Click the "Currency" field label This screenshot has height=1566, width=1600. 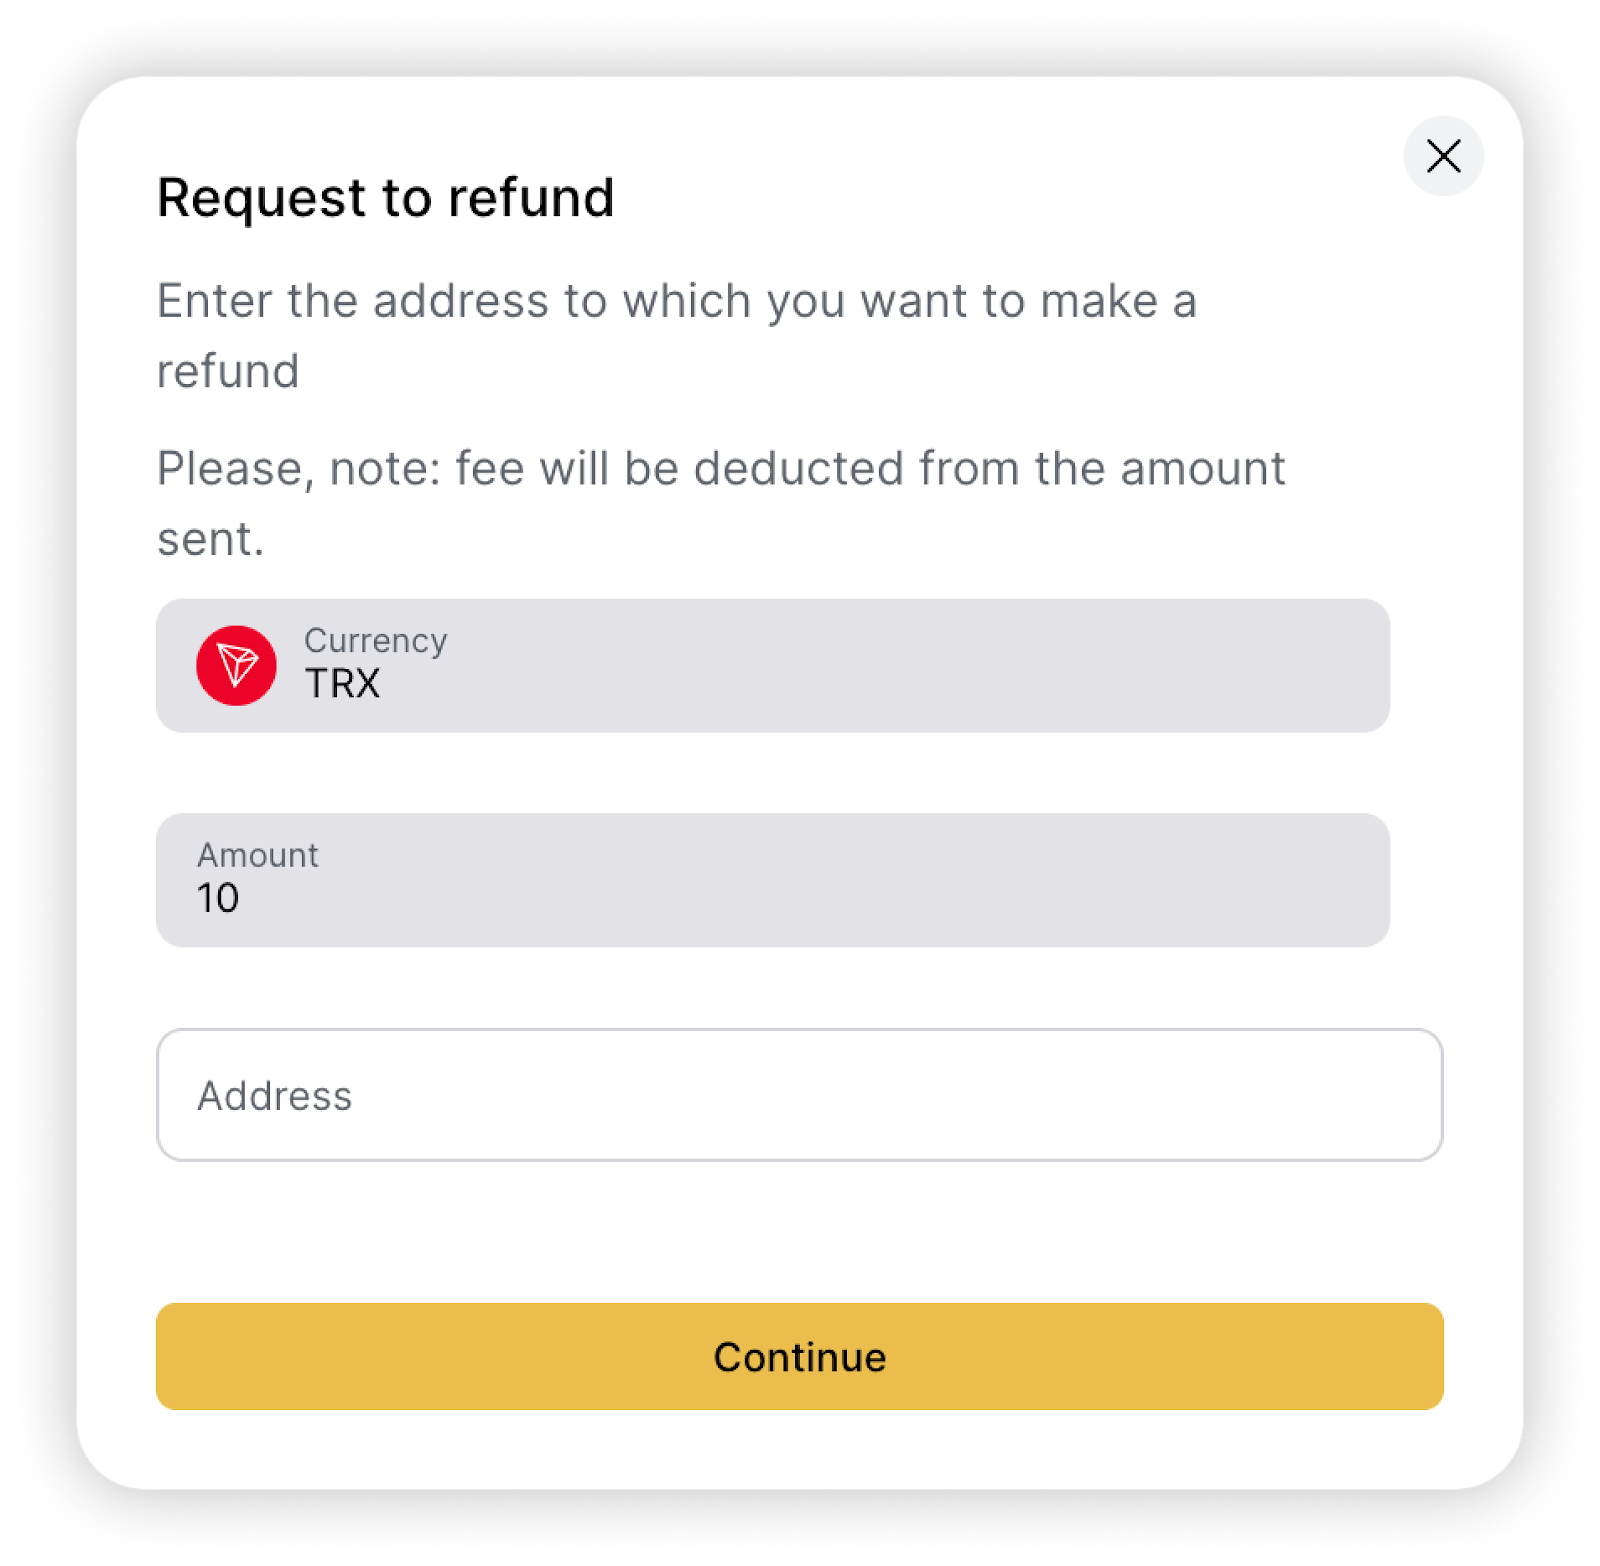click(375, 641)
